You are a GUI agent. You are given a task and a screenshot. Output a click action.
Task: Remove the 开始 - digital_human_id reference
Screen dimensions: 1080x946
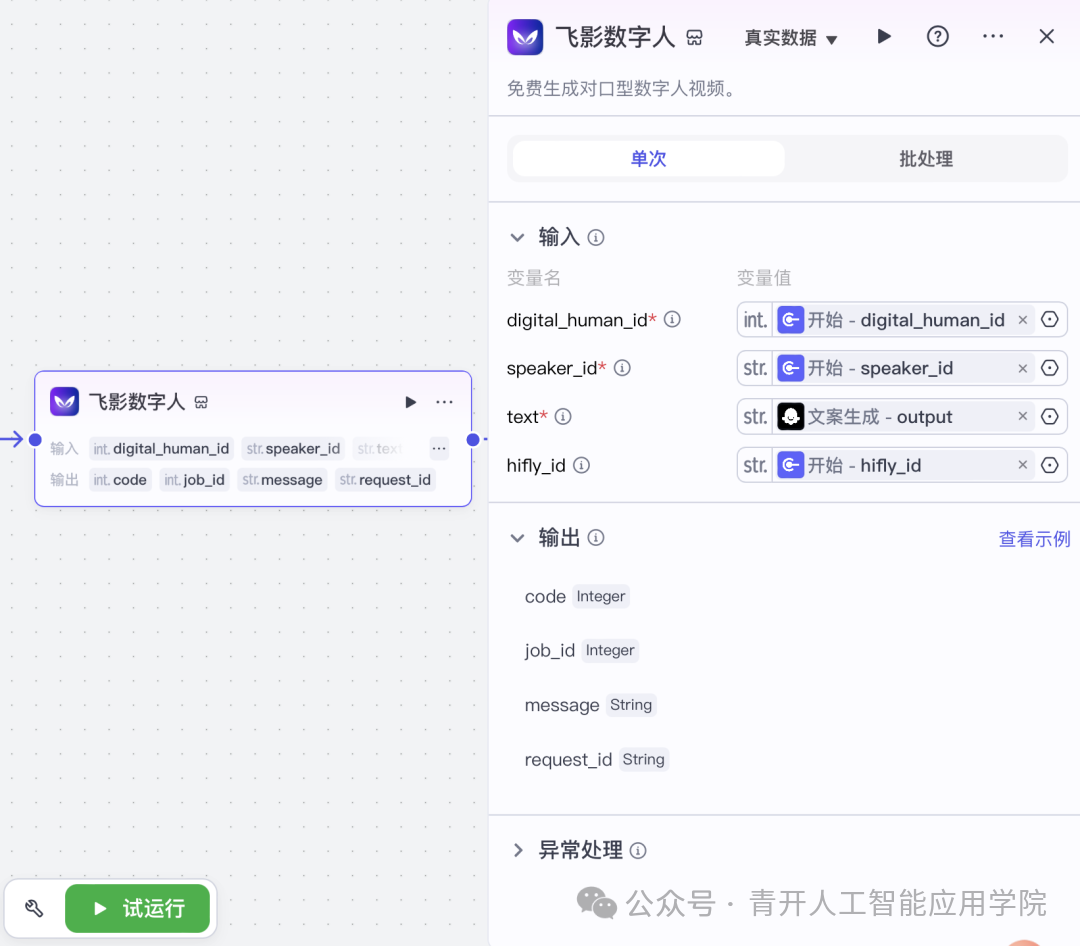pyautogui.click(x=1023, y=320)
